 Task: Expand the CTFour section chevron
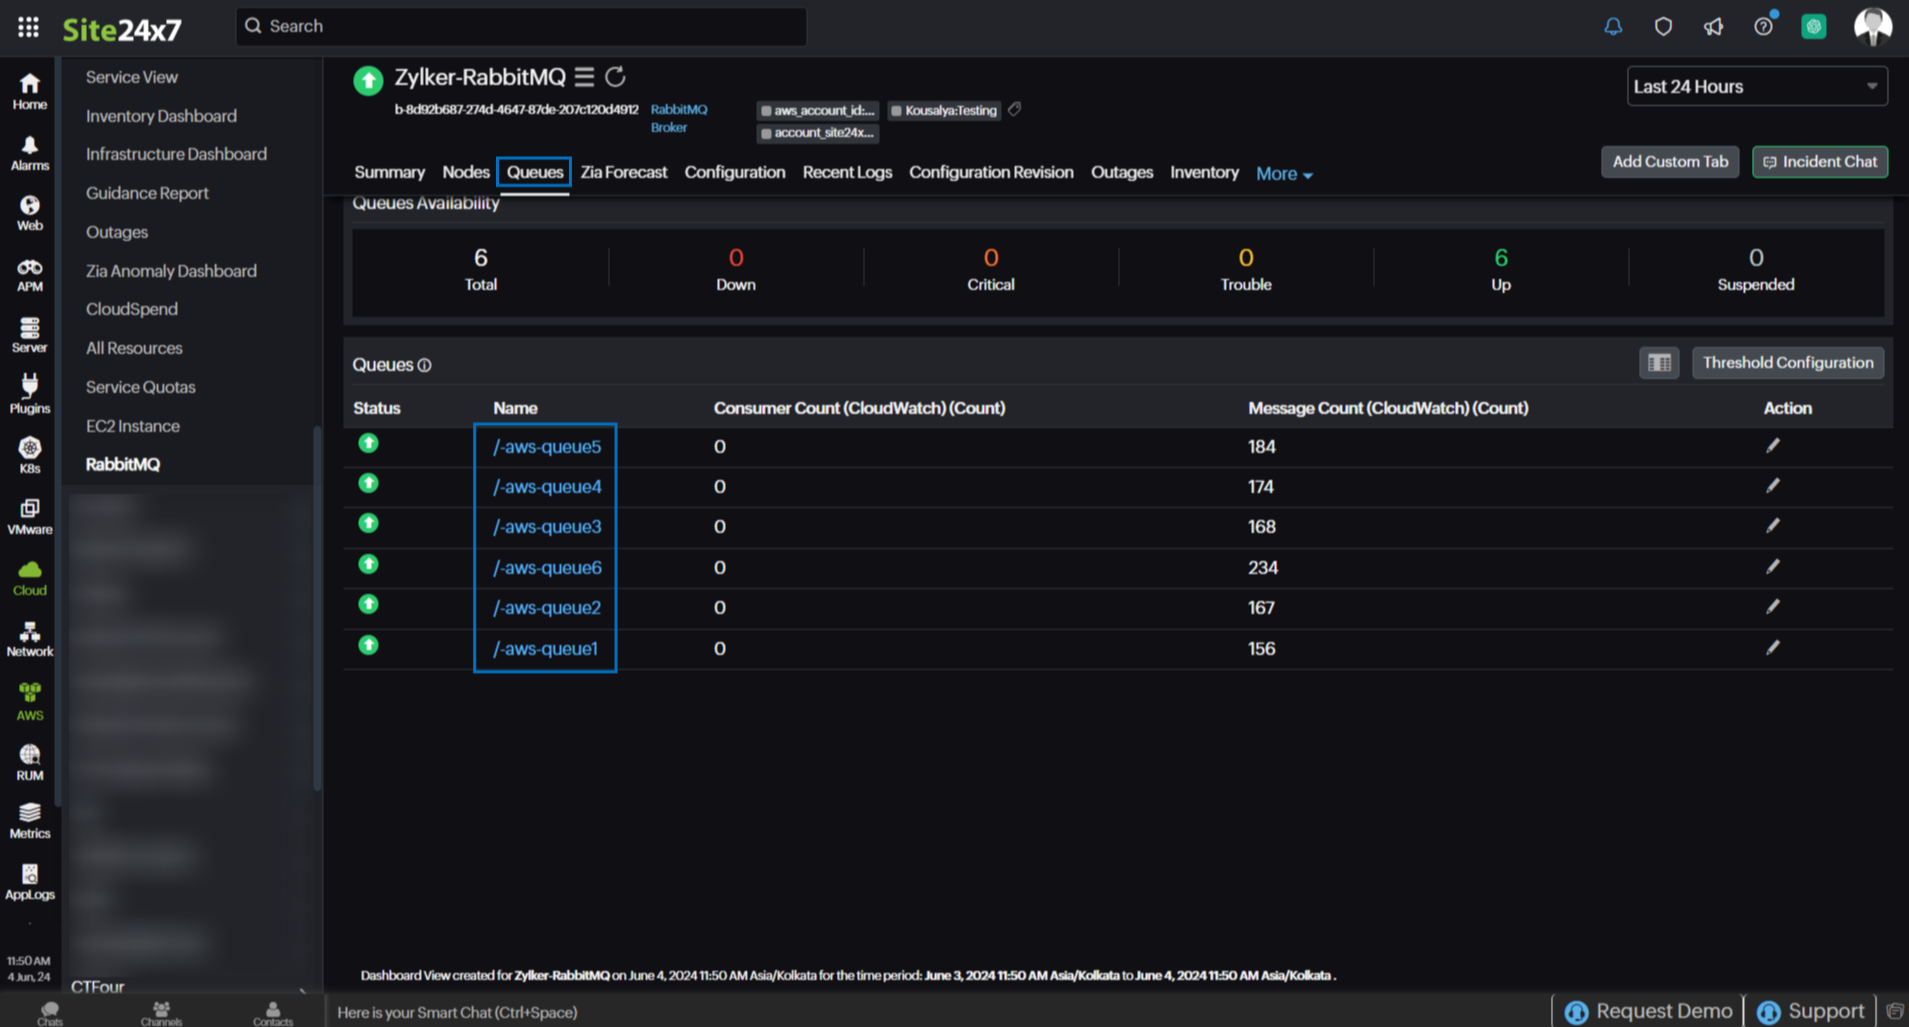pyautogui.click(x=303, y=989)
